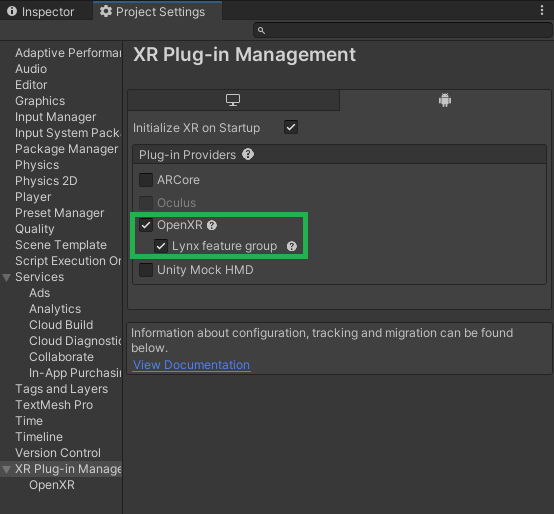Select the Project Settings tab
This screenshot has height=514, width=554.
coord(157,12)
